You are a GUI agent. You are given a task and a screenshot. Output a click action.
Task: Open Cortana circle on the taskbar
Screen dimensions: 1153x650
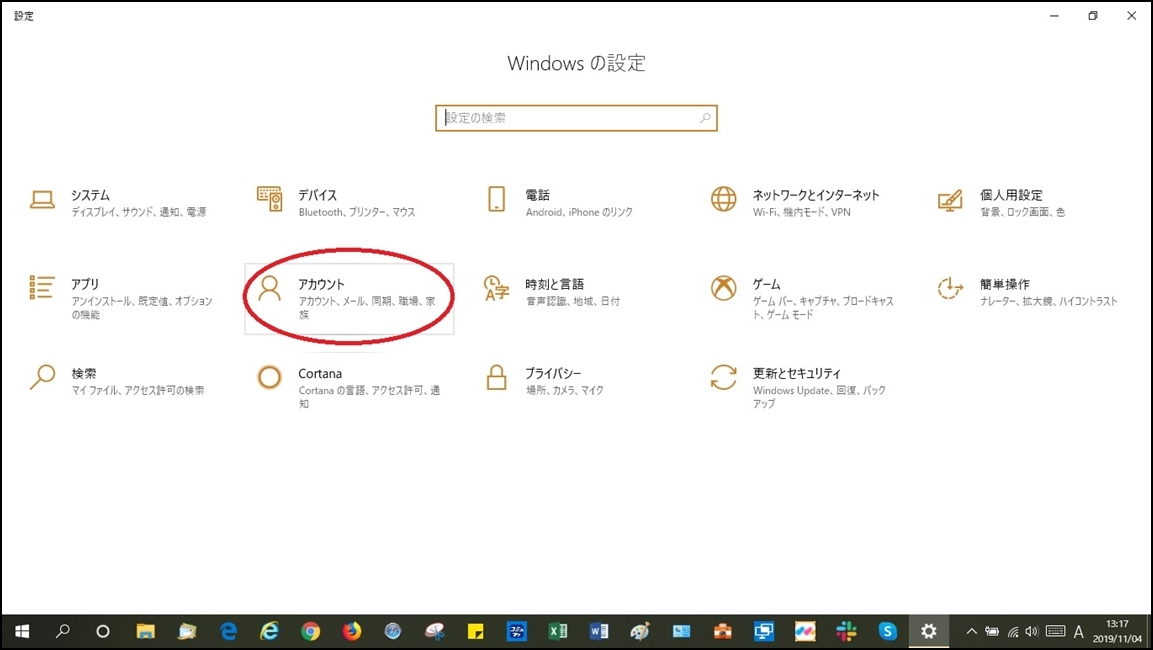click(103, 631)
